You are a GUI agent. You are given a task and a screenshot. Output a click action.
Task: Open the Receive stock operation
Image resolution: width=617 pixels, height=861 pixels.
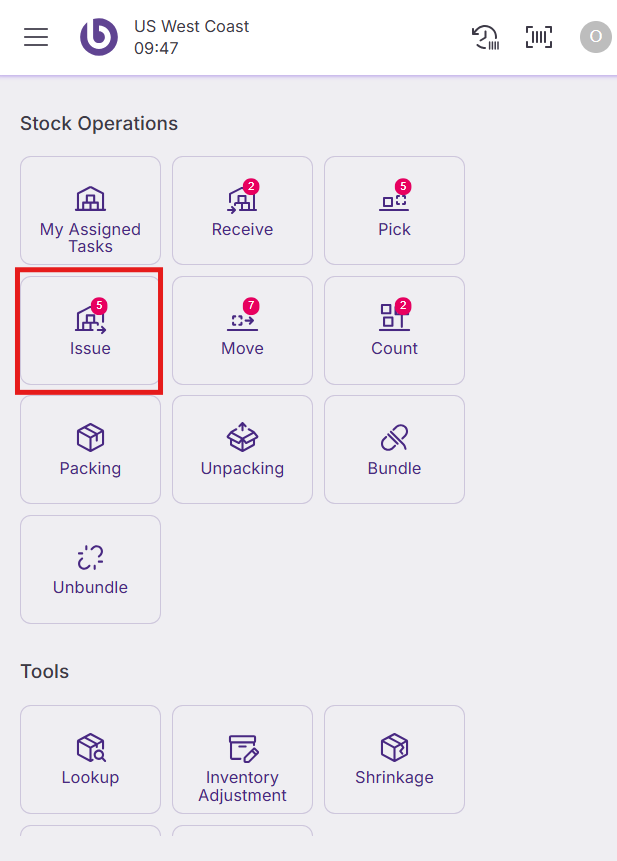(242, 211)
